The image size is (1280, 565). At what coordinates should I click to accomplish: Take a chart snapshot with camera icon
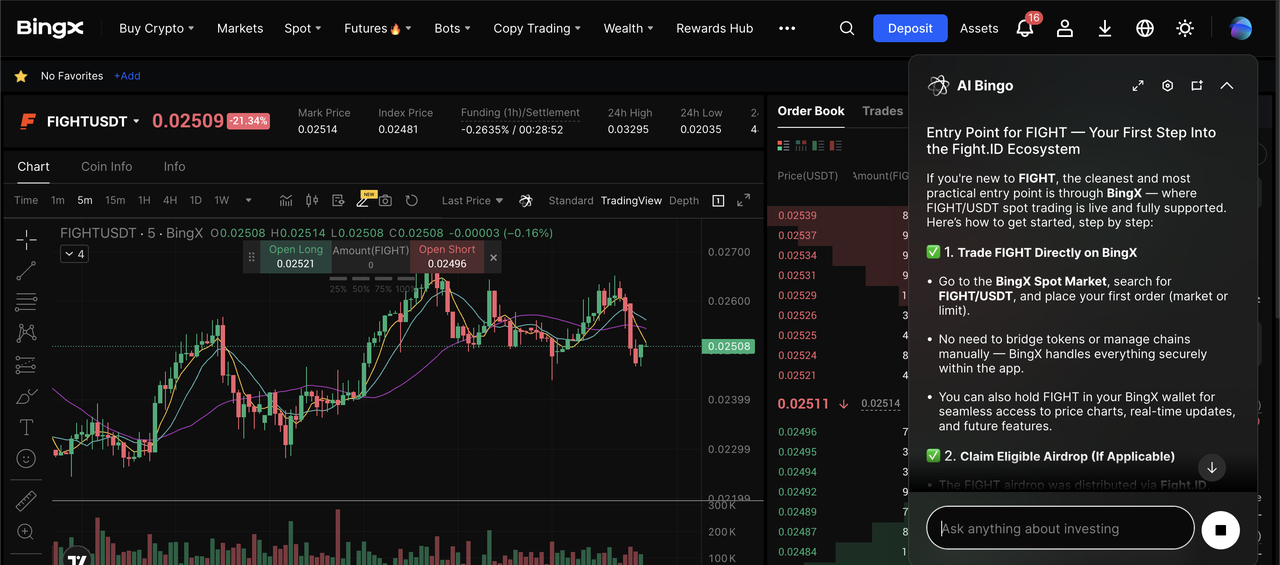385,201
